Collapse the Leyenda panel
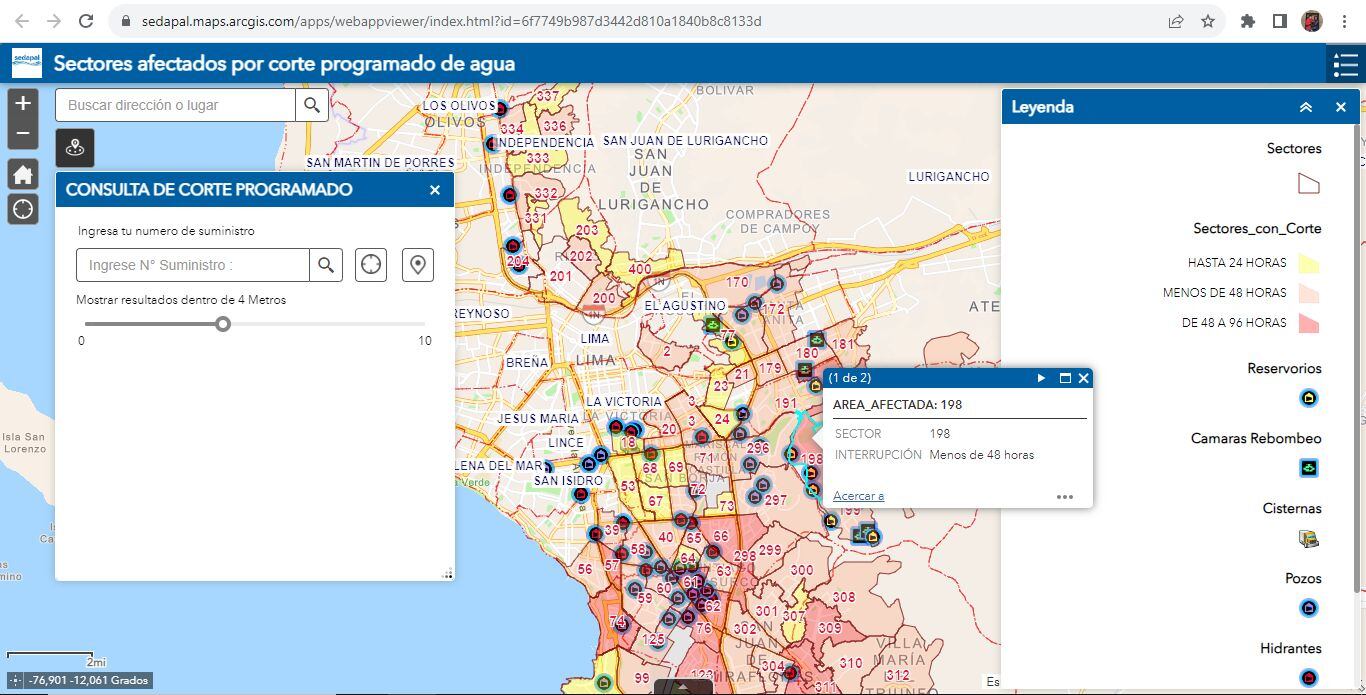 pos(1306,107)
